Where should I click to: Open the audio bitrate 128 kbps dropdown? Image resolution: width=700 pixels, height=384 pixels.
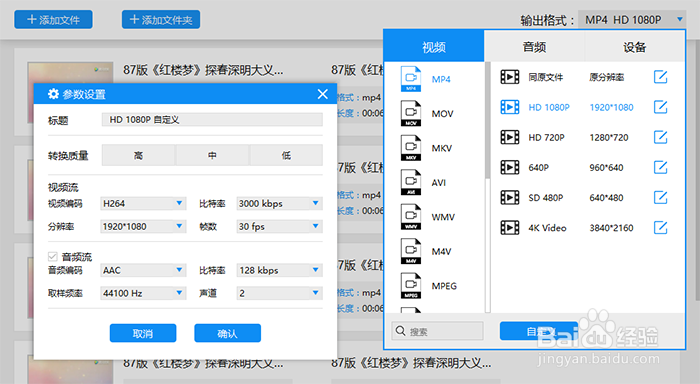click(x=279, y=270)
